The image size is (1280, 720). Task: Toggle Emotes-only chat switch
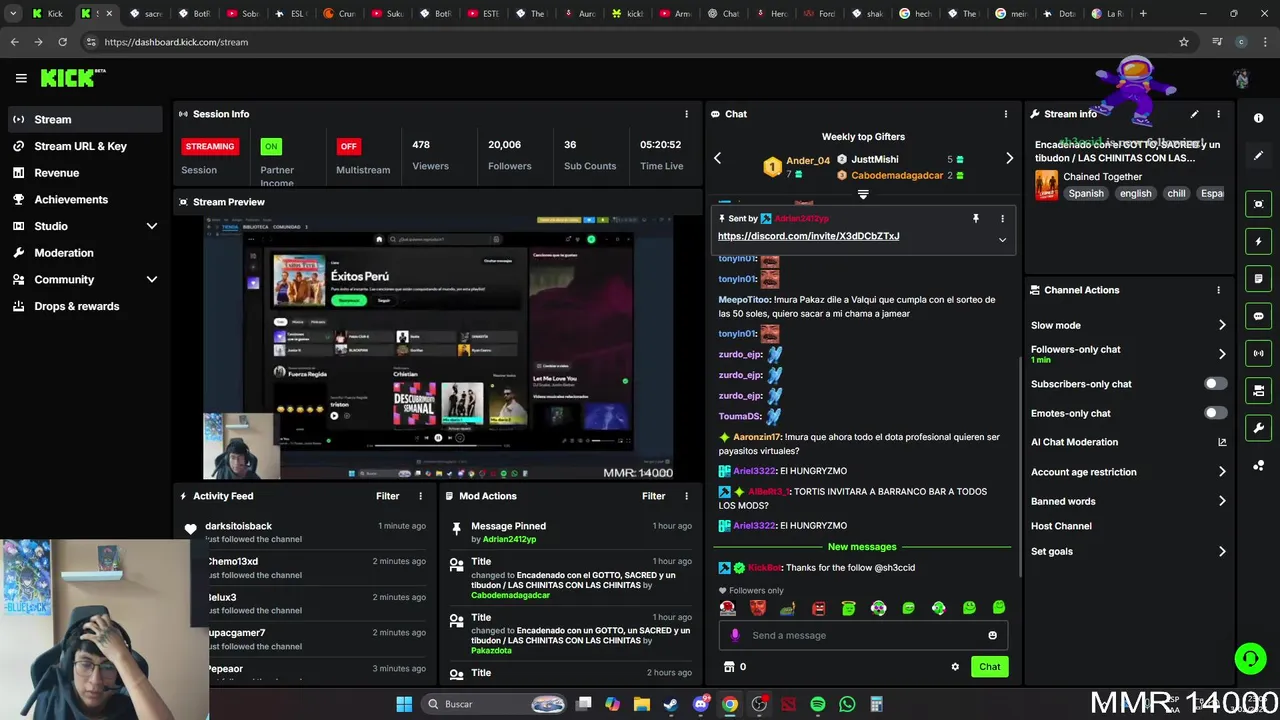click(1214, 413)
